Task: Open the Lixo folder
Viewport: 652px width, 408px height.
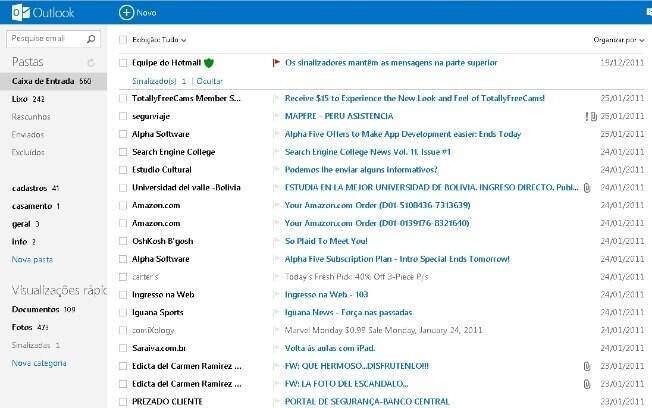Action: tap(28, 99)
